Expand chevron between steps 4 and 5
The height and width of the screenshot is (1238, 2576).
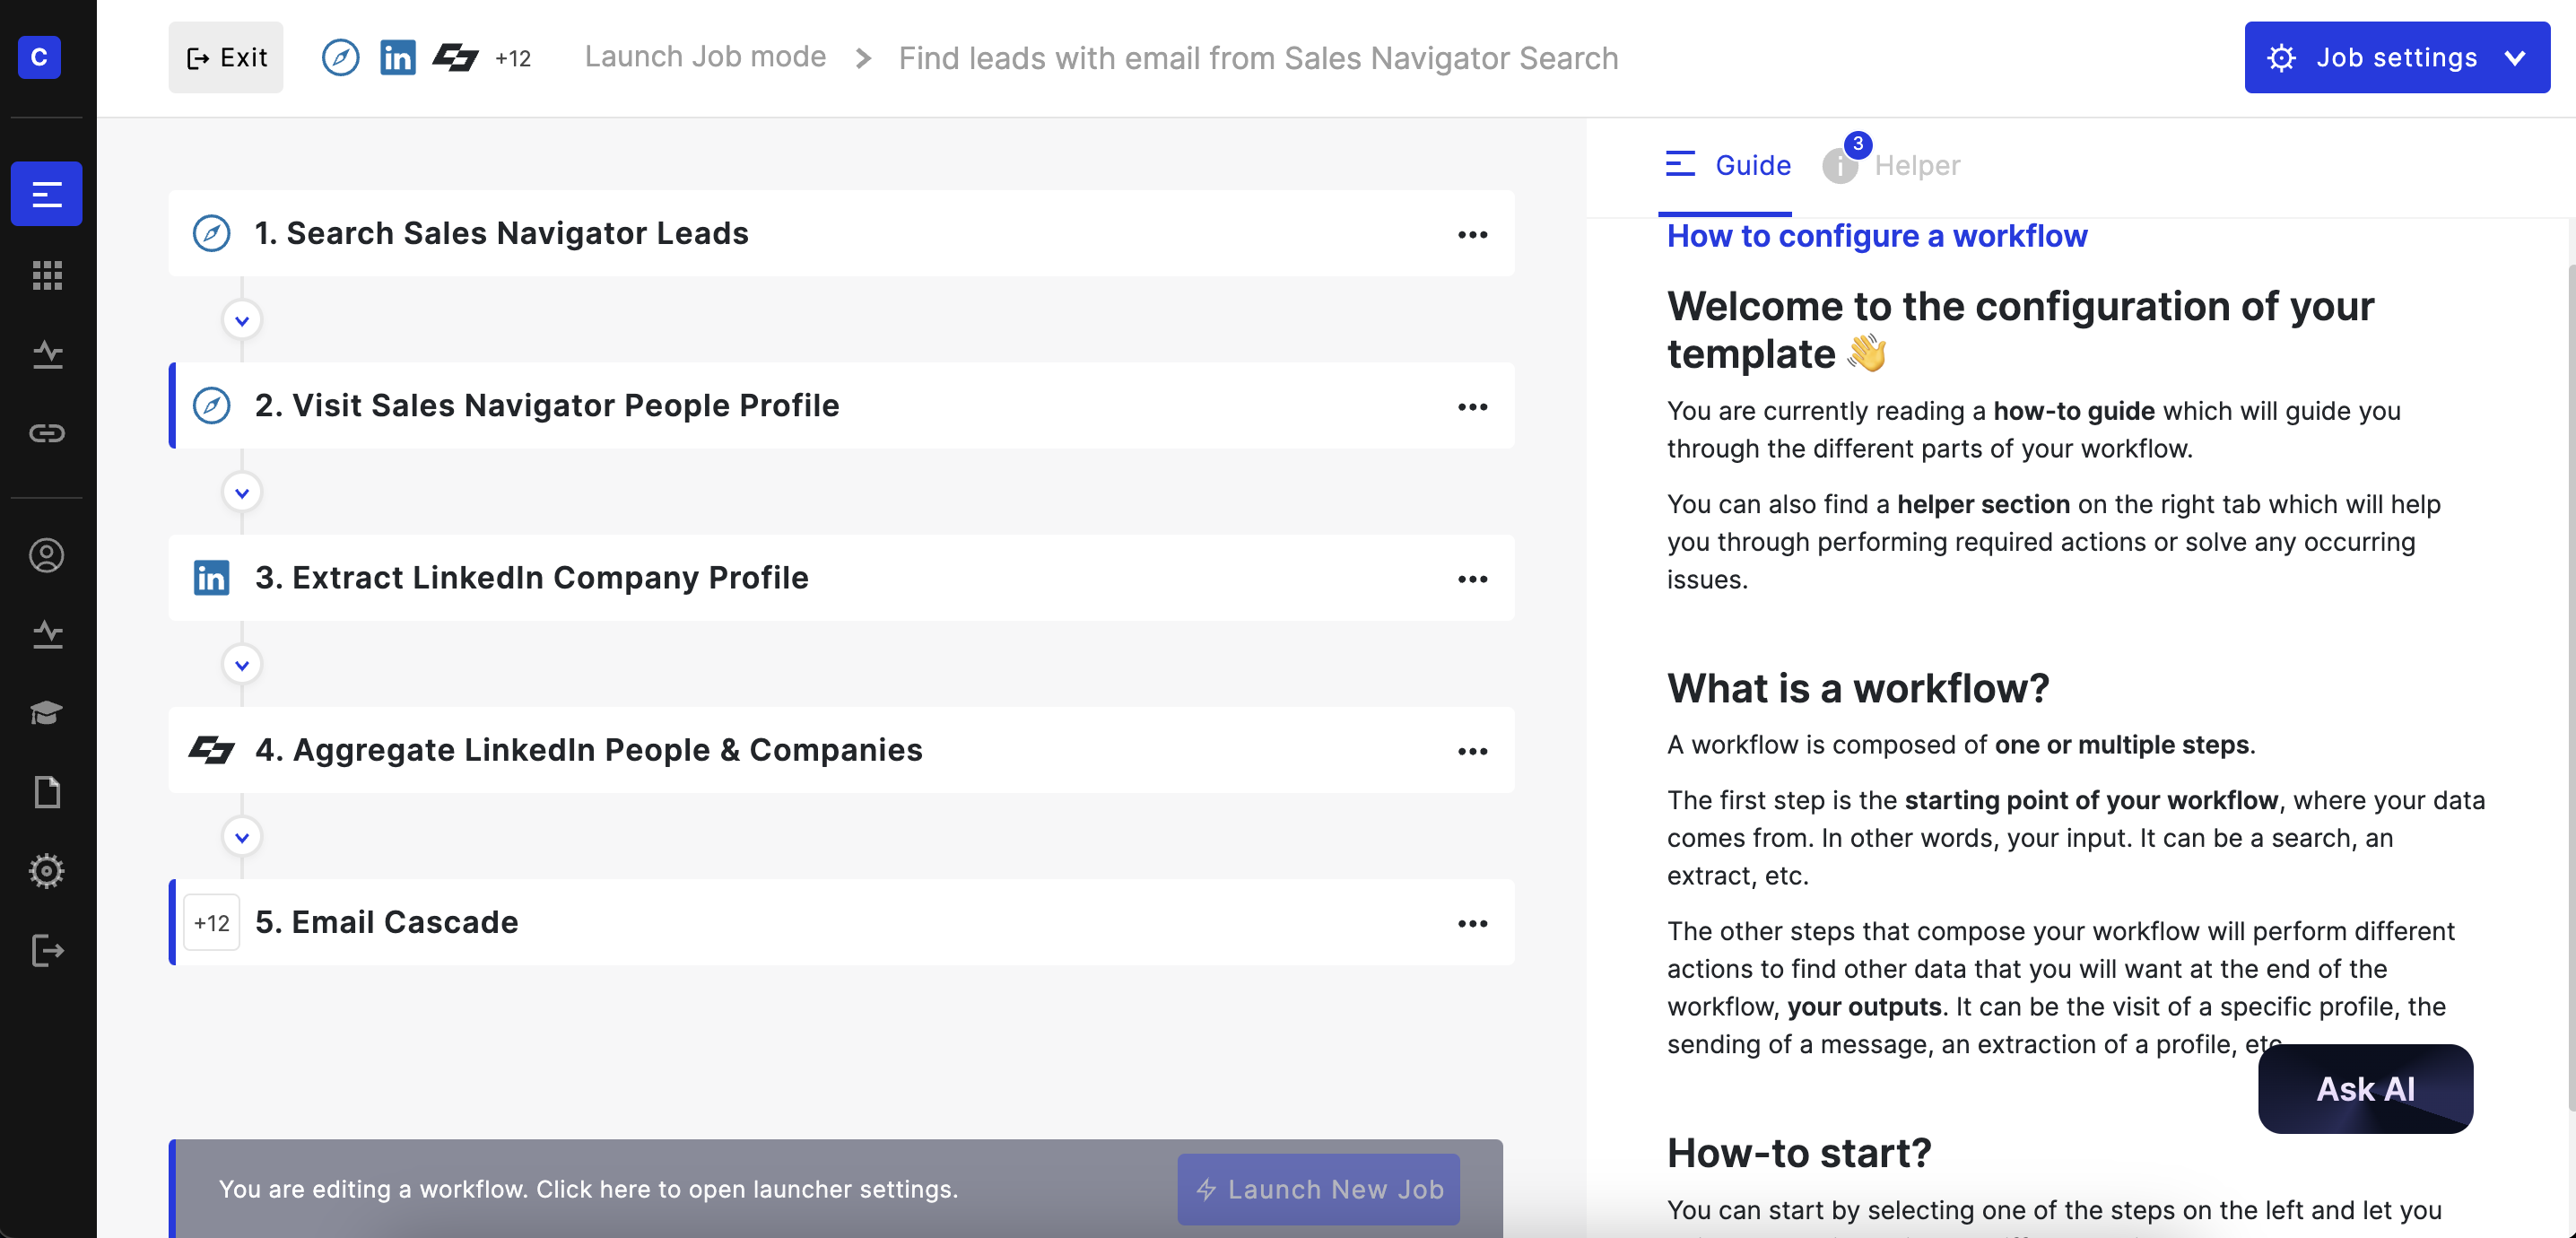tap(242, 836)
